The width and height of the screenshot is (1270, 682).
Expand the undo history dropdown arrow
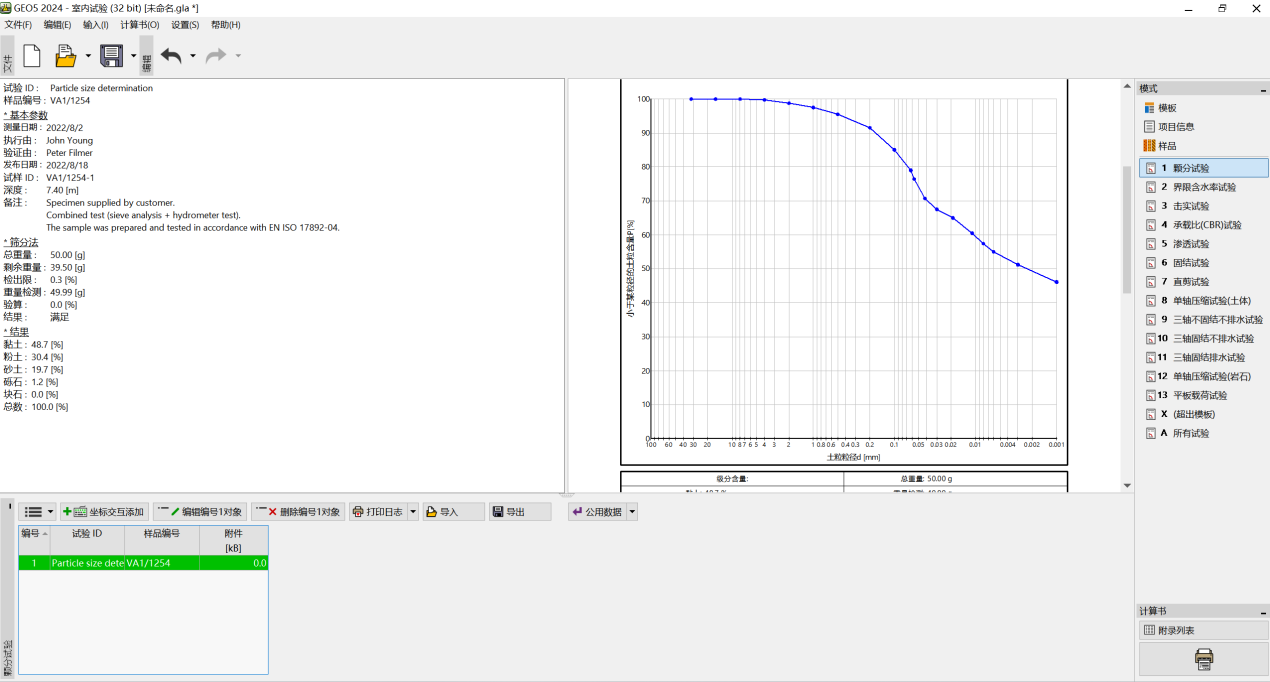(x=193, y=56)
